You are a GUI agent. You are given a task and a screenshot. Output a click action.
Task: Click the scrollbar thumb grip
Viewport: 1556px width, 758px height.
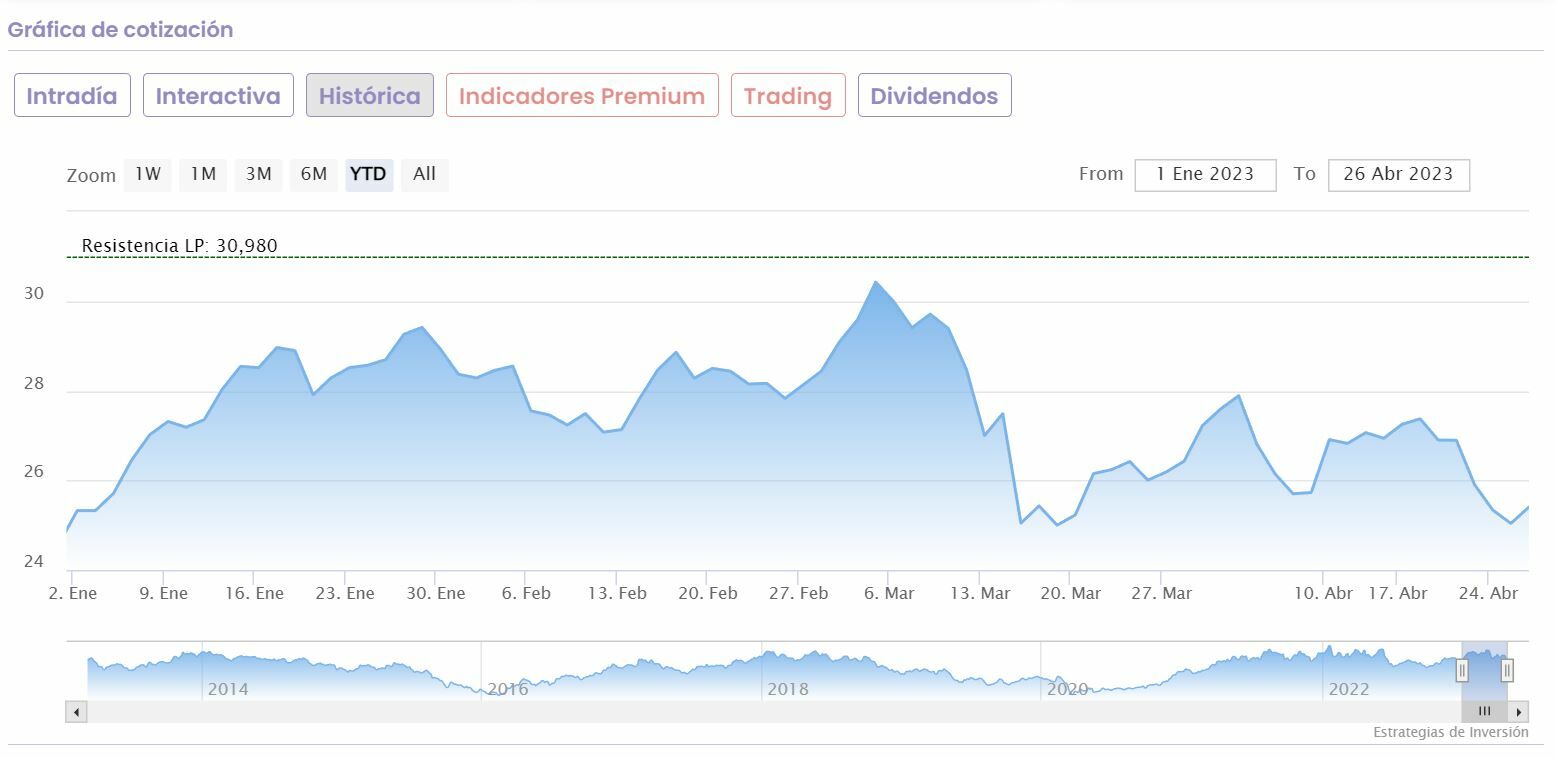(x=1484, y=712)
